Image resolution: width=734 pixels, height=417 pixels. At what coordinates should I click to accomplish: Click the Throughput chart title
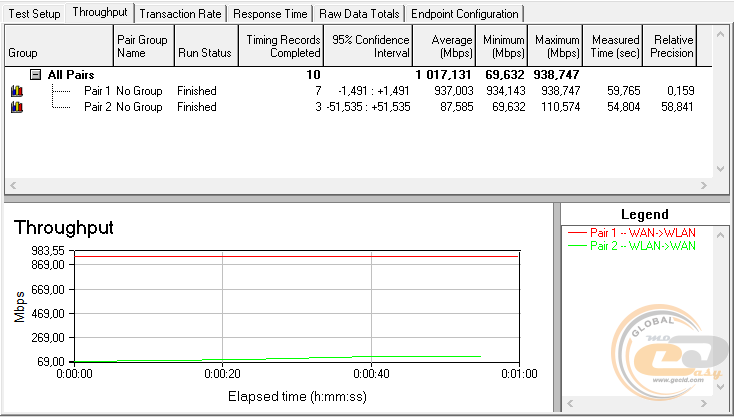64,228
